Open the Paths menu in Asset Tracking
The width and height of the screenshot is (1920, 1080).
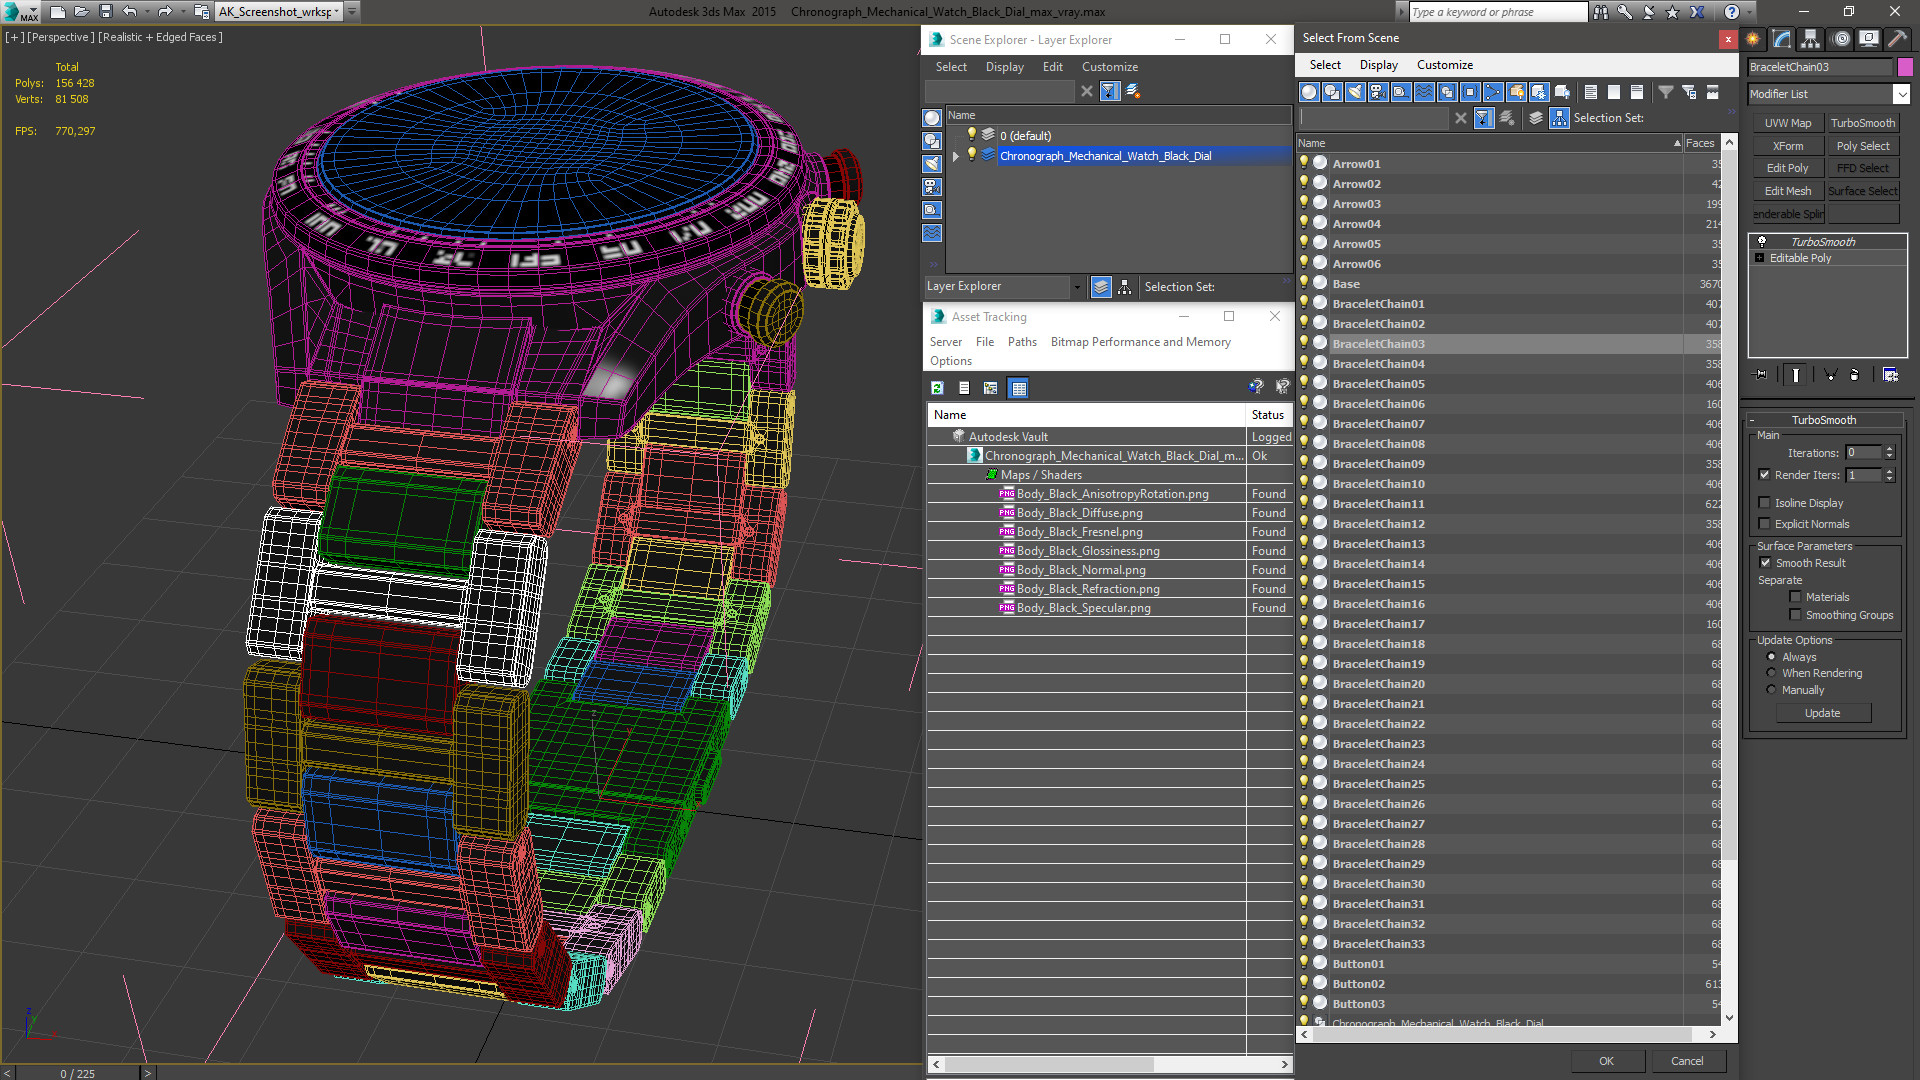coord(1021,342)
